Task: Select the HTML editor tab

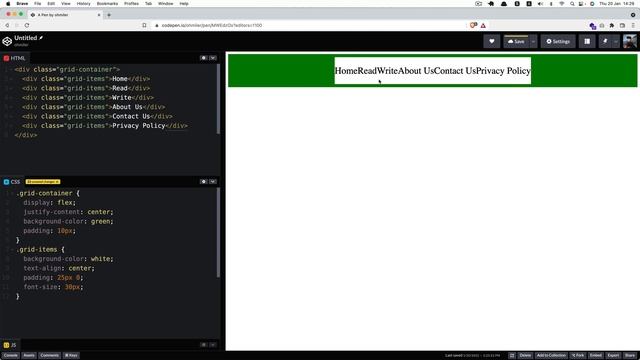Action: (14, 58)
